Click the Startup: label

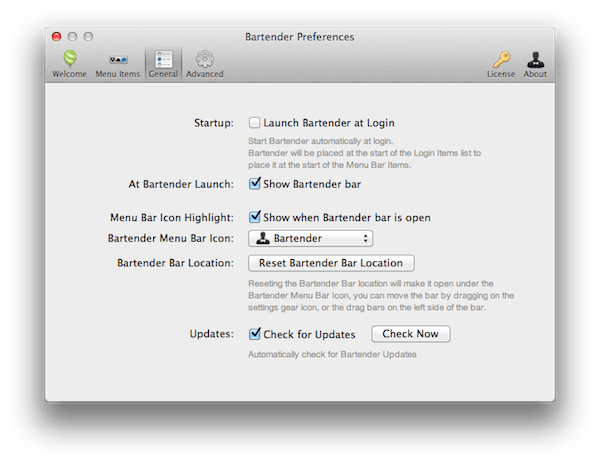214,123
